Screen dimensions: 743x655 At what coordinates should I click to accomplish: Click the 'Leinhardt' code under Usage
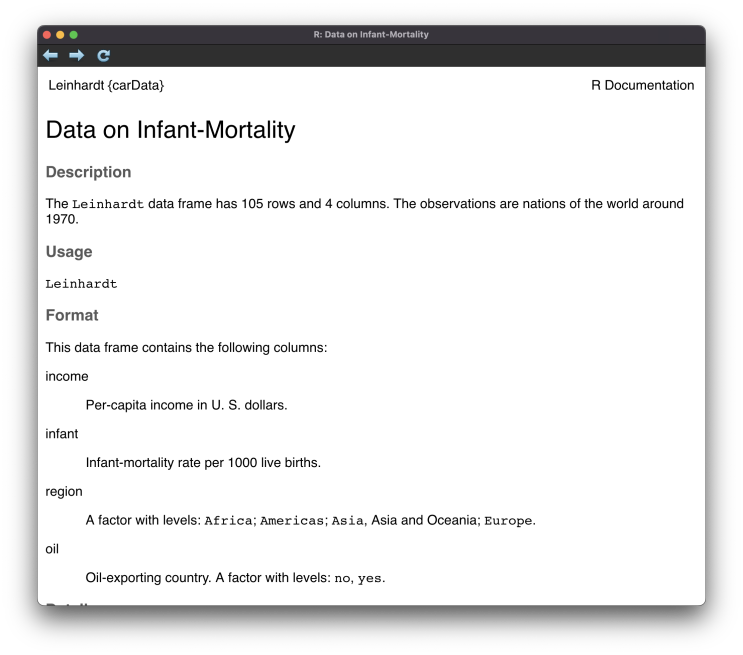(81, 284)
